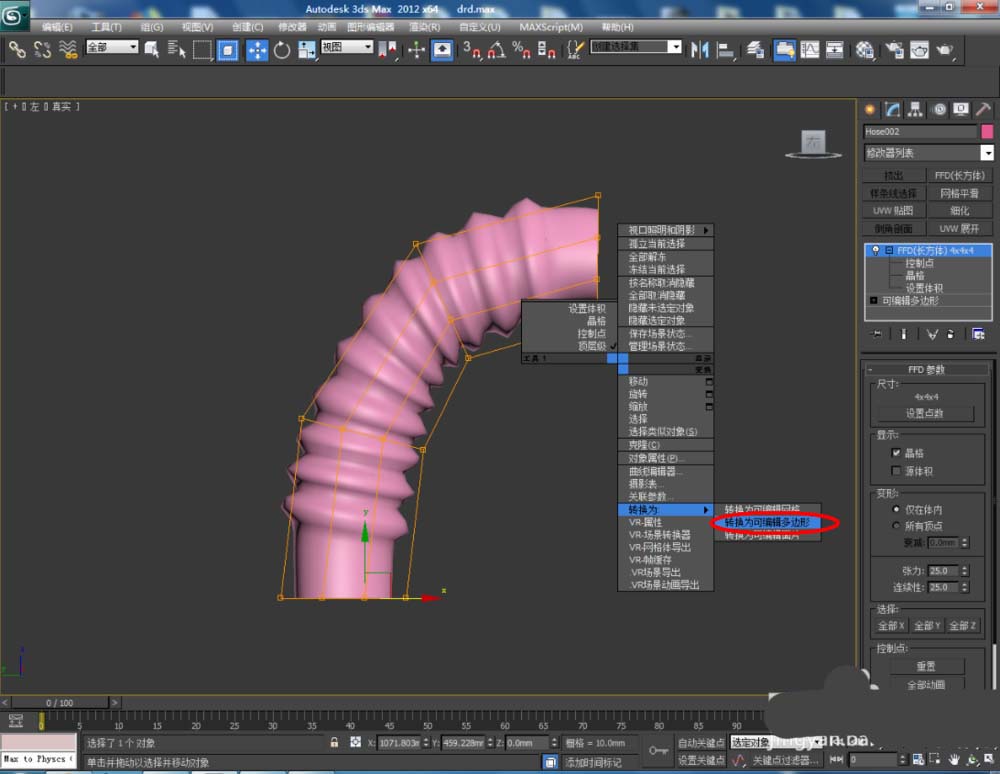This screenshot has height=774, width=1000.
Task: Click the Mirror tool icon
Action: [x=700, y=49]
